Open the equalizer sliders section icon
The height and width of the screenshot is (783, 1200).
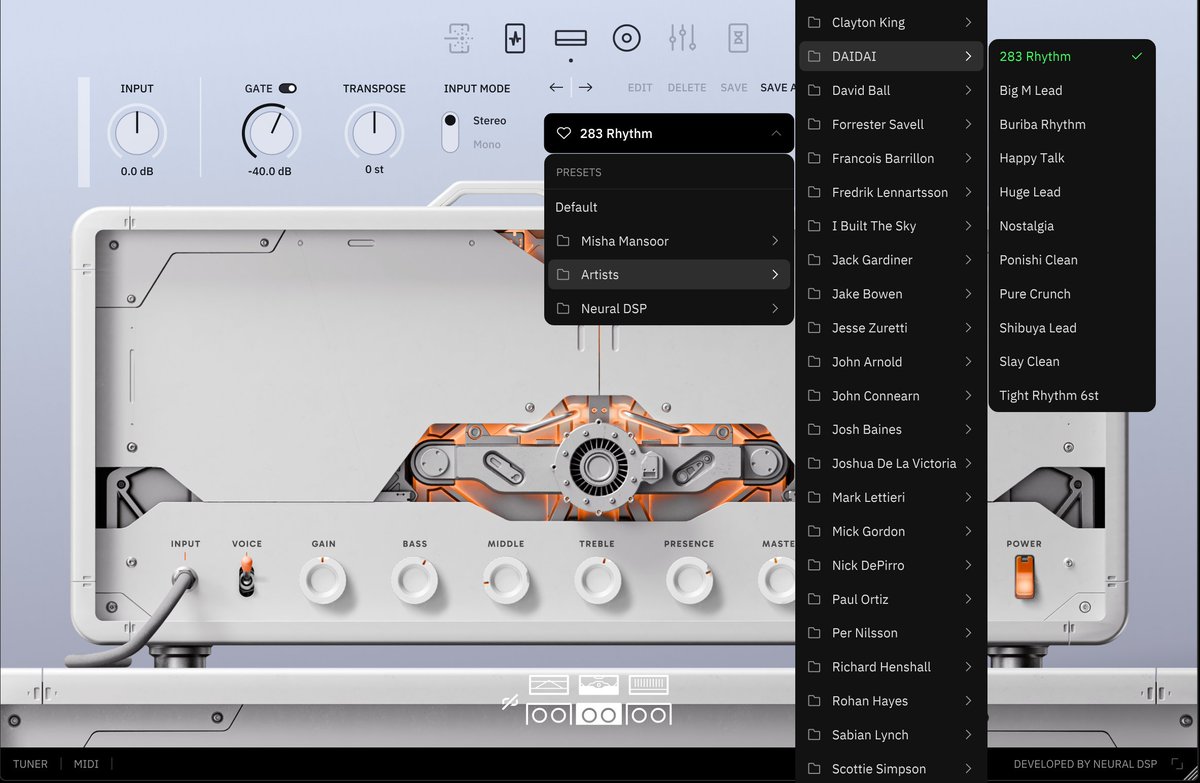(682, 39)
